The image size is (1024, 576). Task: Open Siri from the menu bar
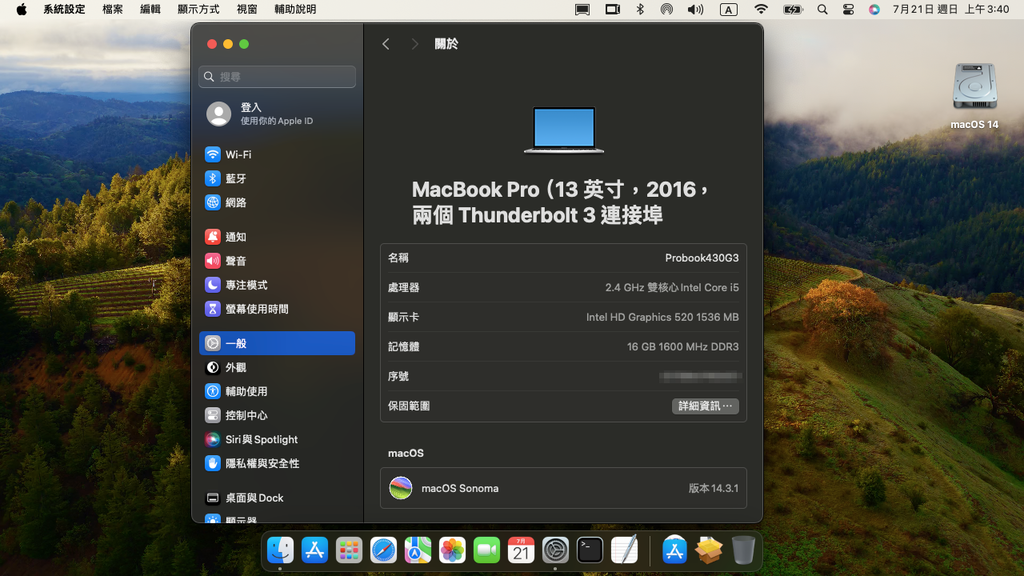pos(874,9)
